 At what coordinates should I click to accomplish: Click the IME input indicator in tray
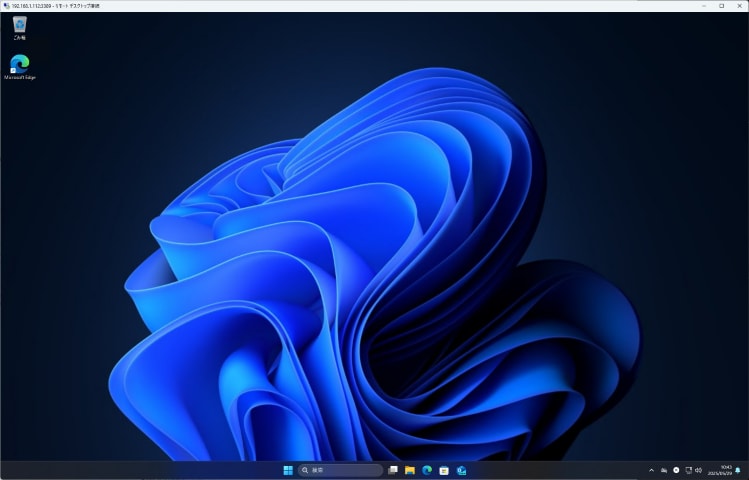663,470
